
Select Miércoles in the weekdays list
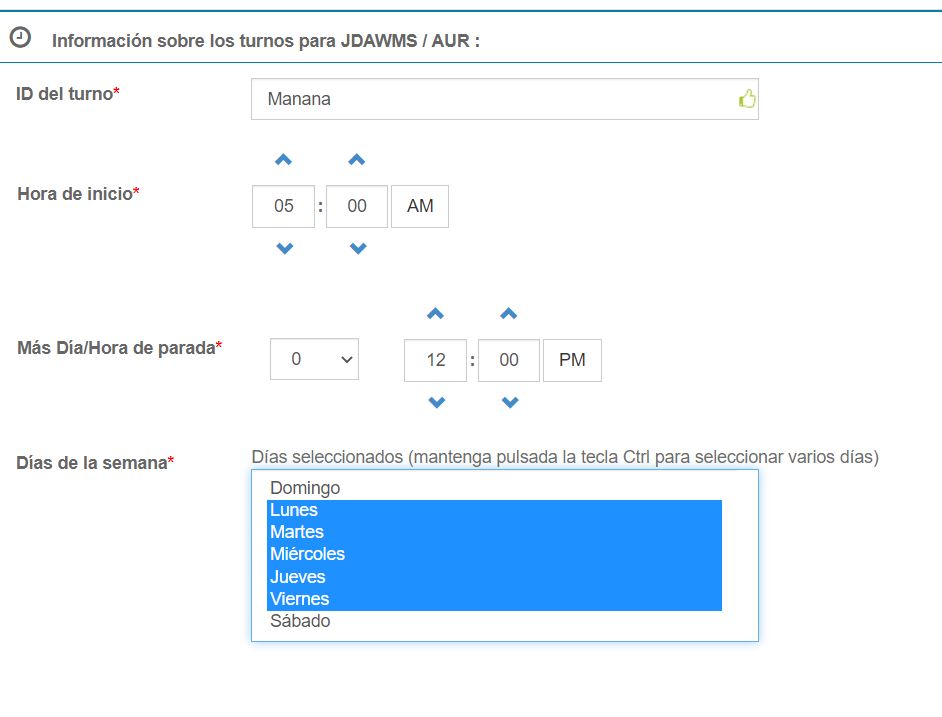click(x=306, y=554)
